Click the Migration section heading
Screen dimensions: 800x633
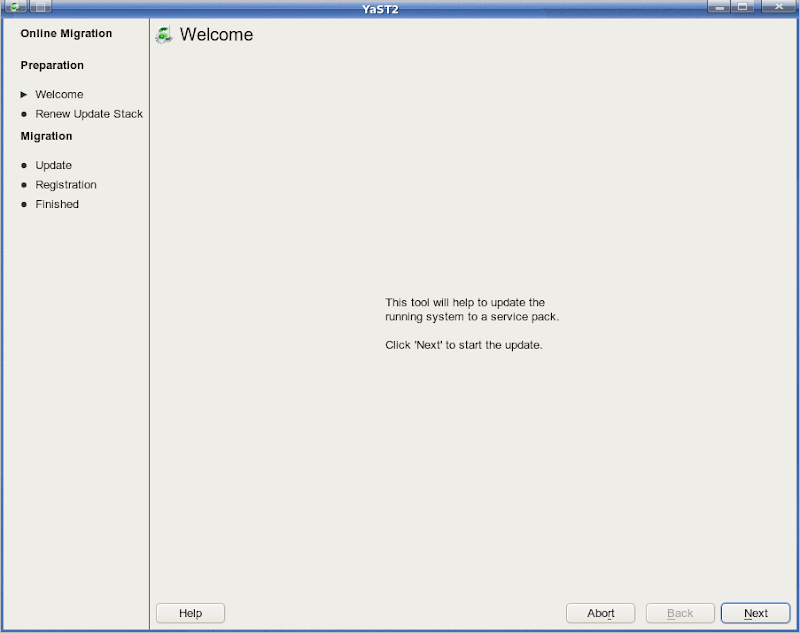[x=46, y=136]
